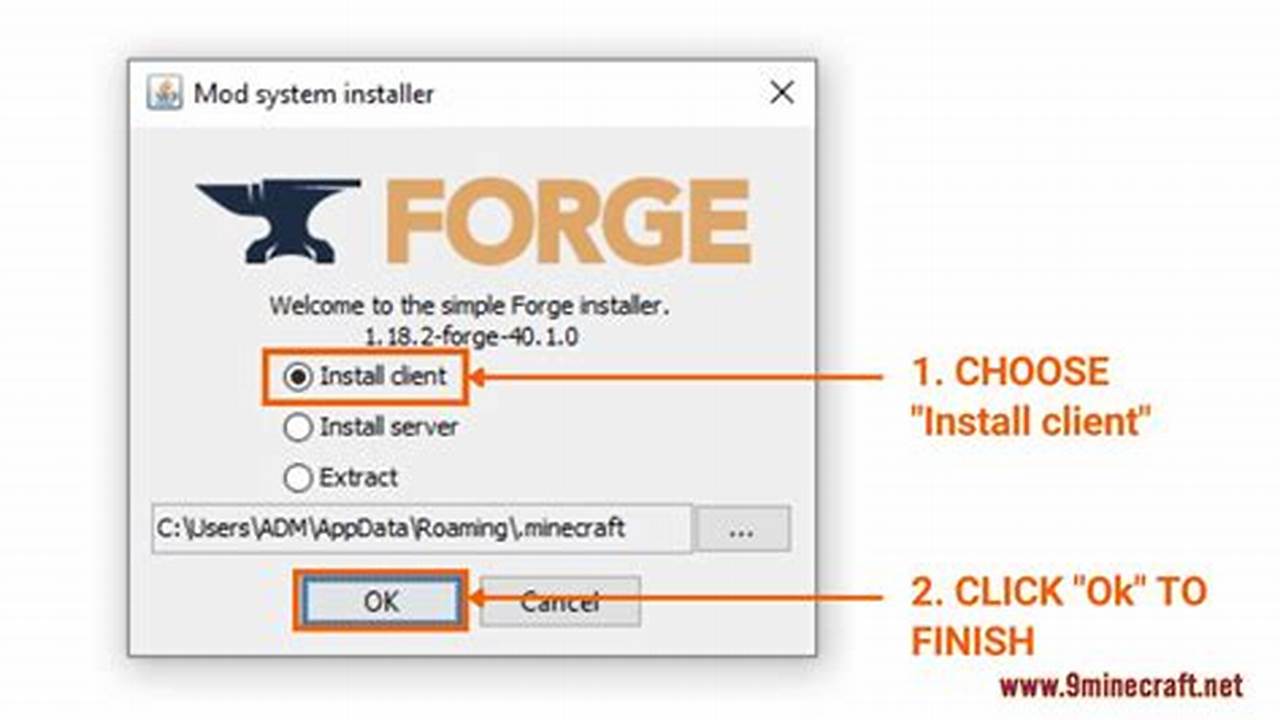Click the version text 1.18.2-forge-40.1.0

[x=472, y=336]
